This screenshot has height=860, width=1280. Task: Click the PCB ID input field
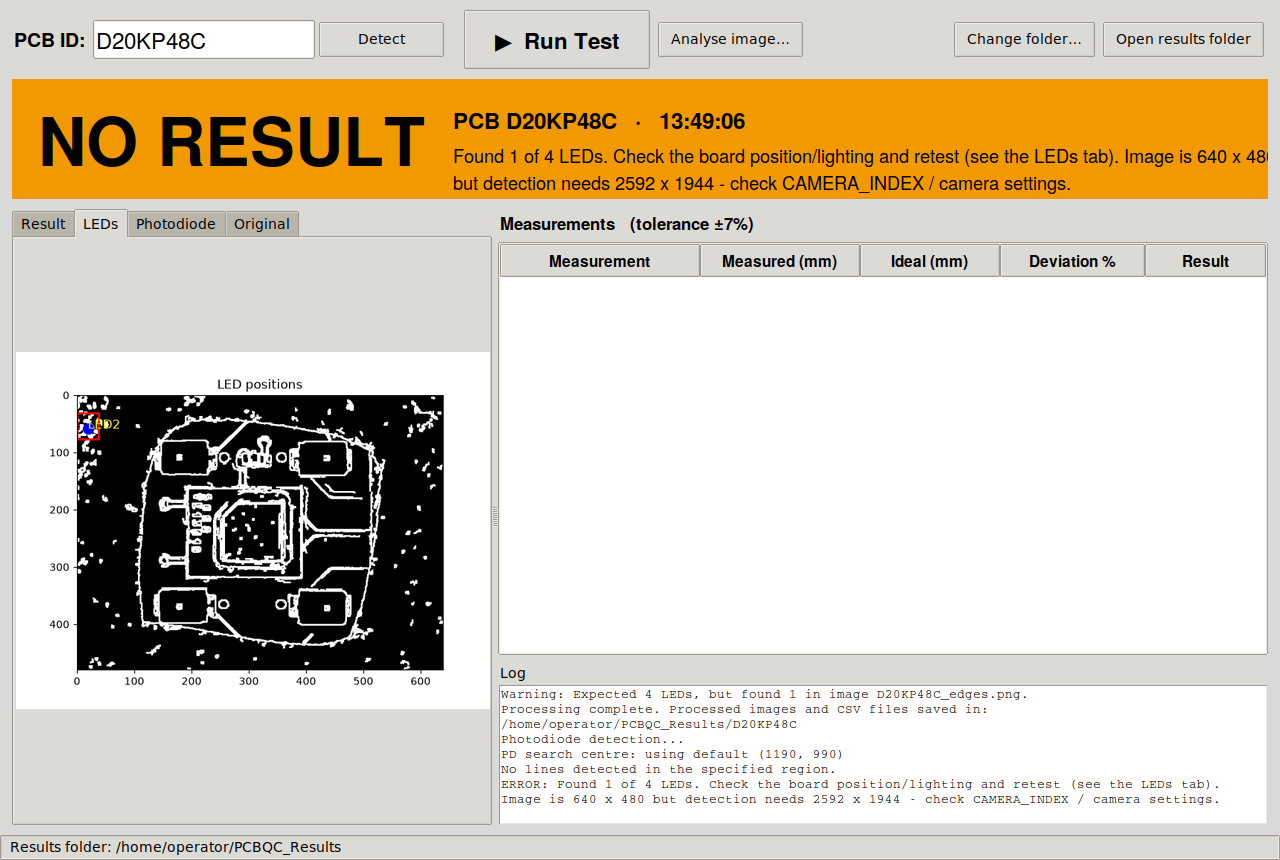click(204, 40)
